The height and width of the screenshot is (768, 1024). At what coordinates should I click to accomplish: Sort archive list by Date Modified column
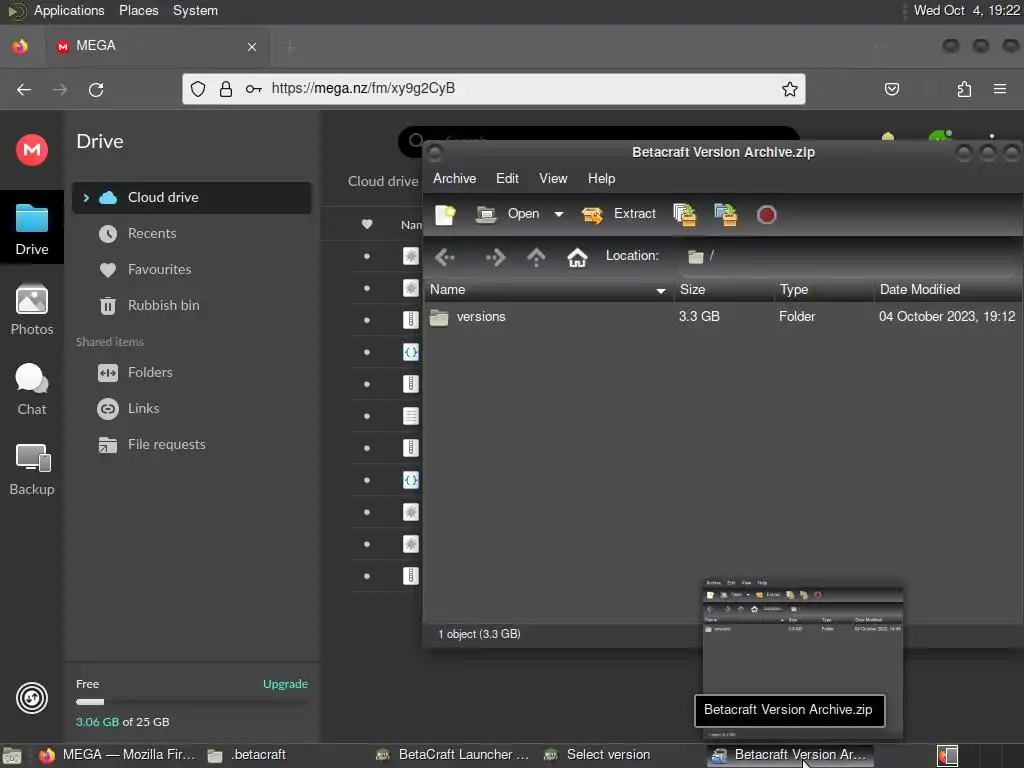click(x=948, y=289)
